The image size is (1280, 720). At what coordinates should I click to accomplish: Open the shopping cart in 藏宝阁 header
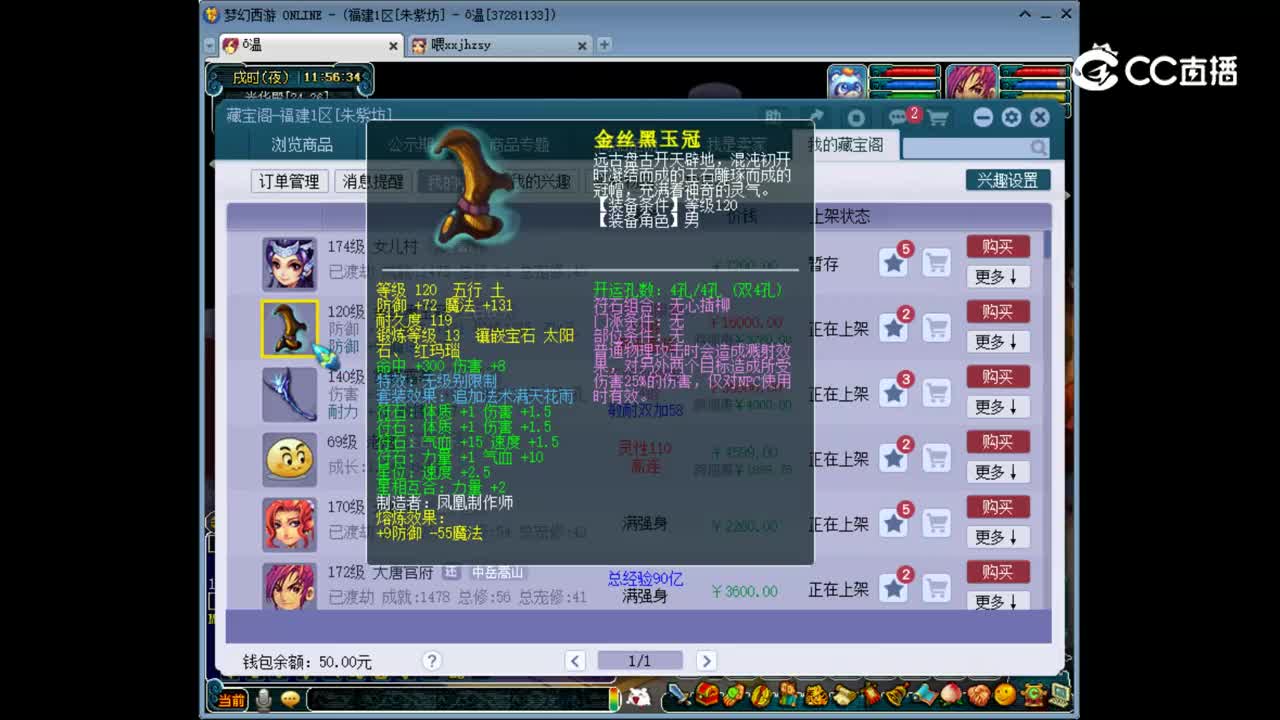(938, 117)
